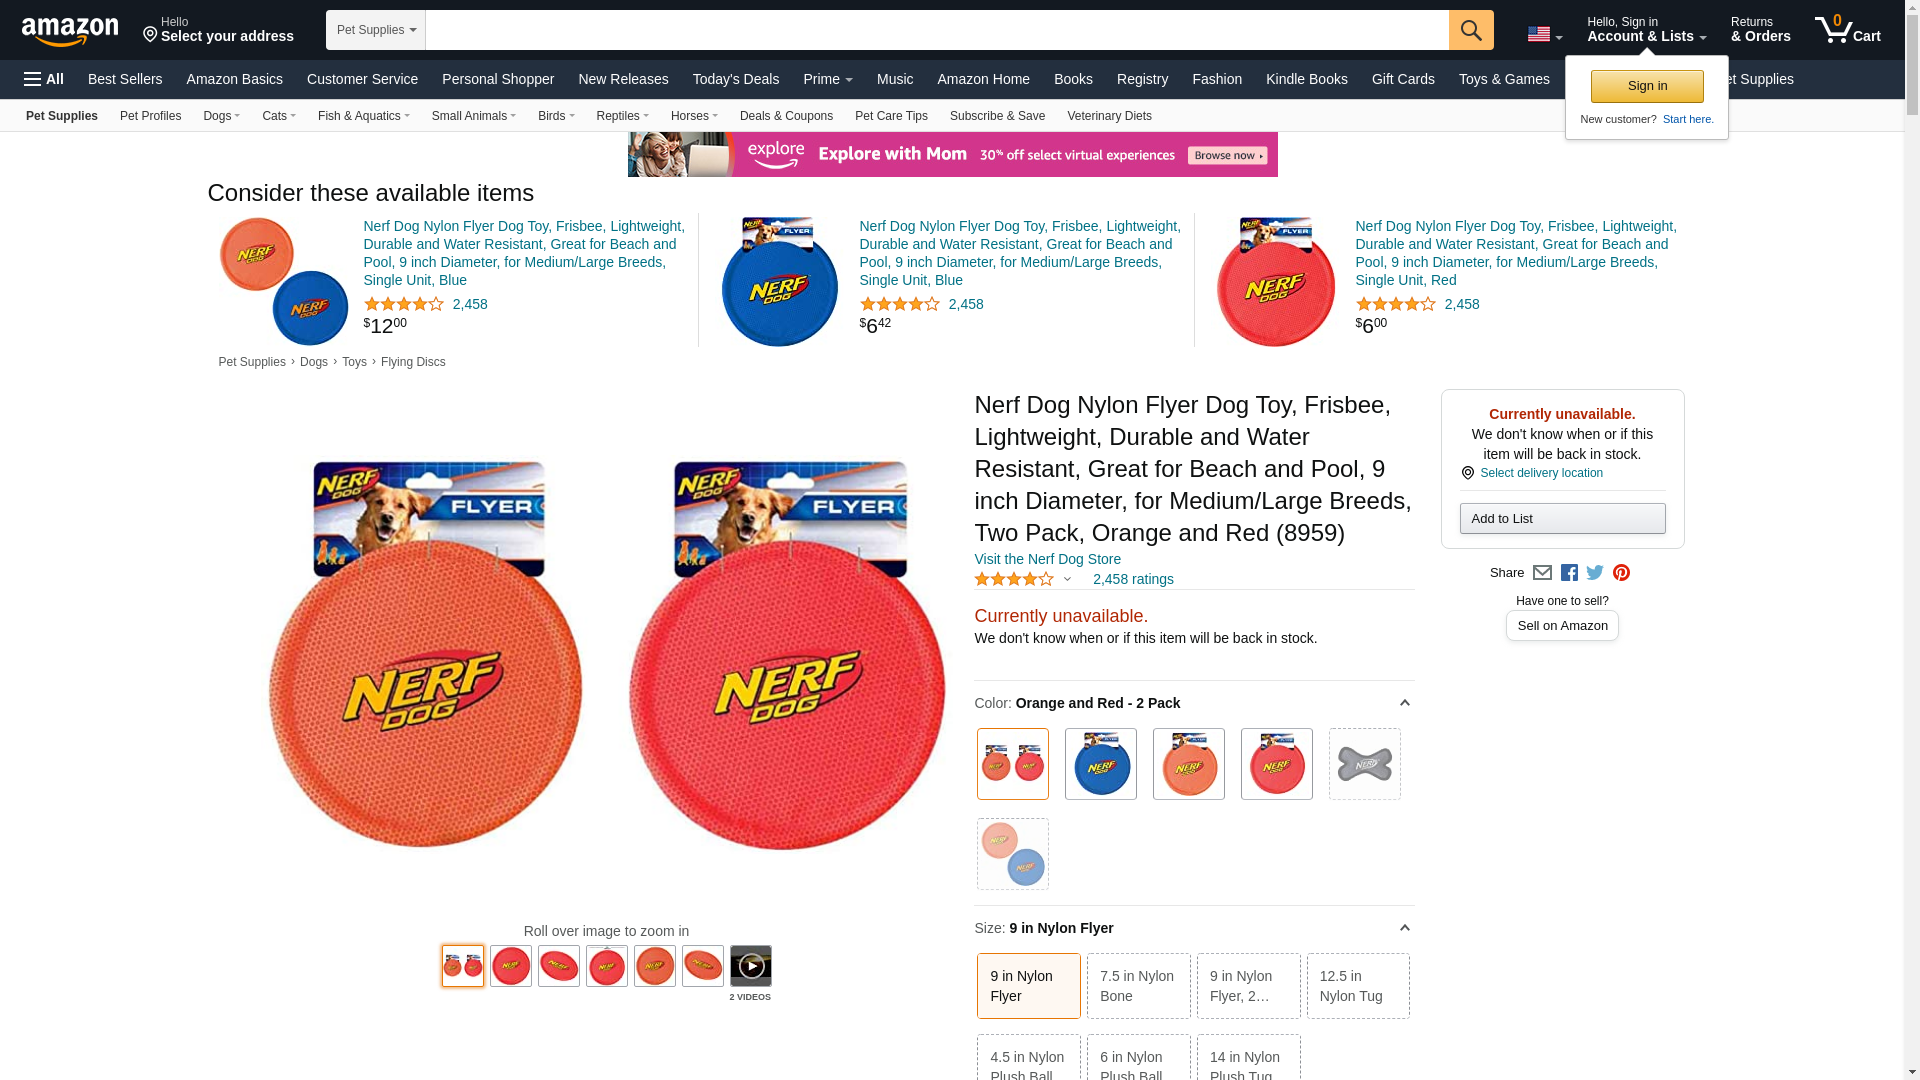Pin product with Pinterest icon

pos(1621,573)
